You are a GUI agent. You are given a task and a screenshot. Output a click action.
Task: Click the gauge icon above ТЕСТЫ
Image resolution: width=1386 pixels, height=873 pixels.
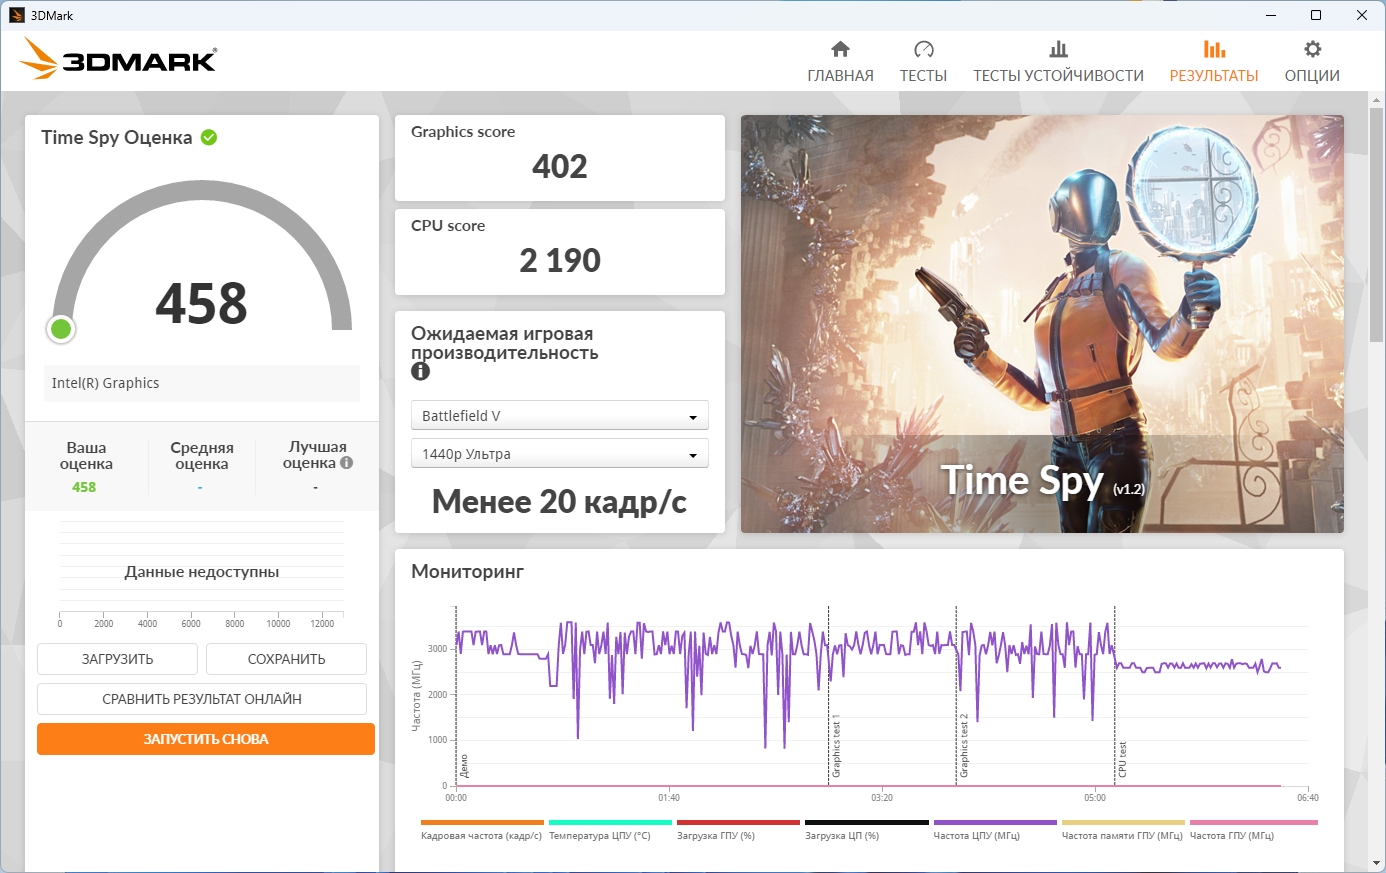923,49
